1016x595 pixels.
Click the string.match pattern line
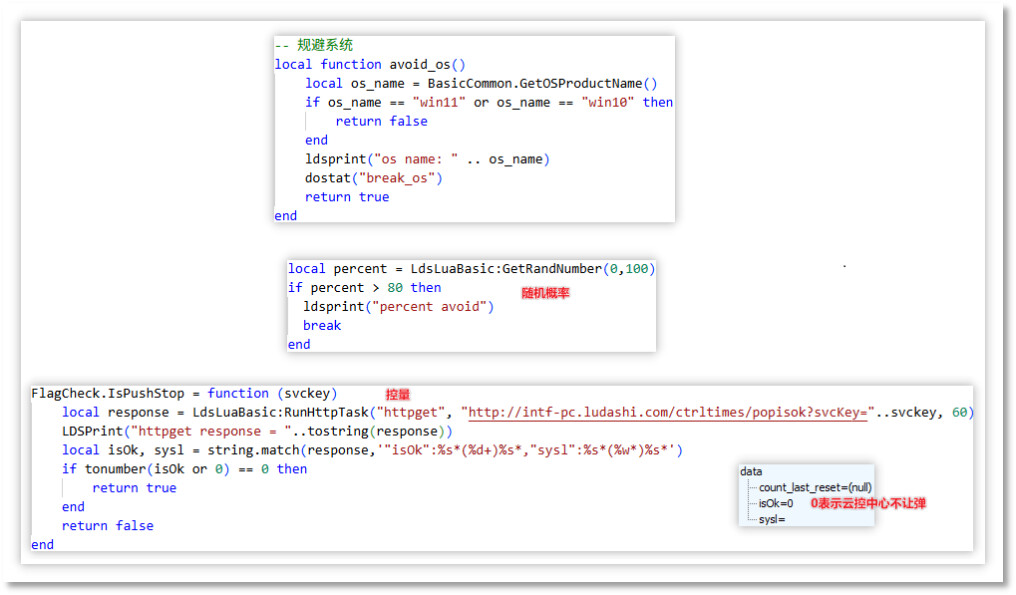tap(372, 450)
